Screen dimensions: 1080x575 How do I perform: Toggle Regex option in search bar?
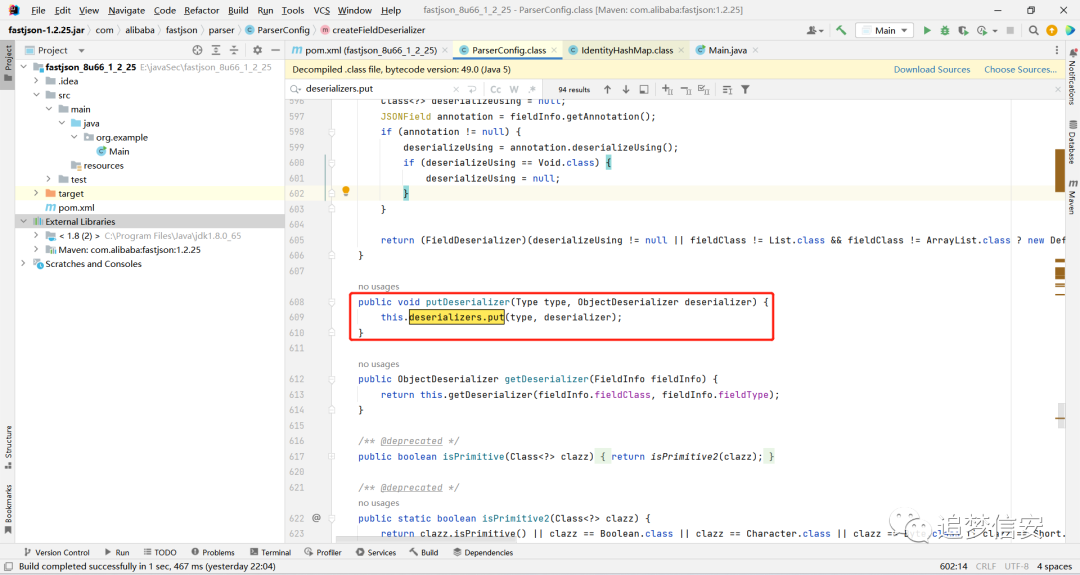coord(532,90)
